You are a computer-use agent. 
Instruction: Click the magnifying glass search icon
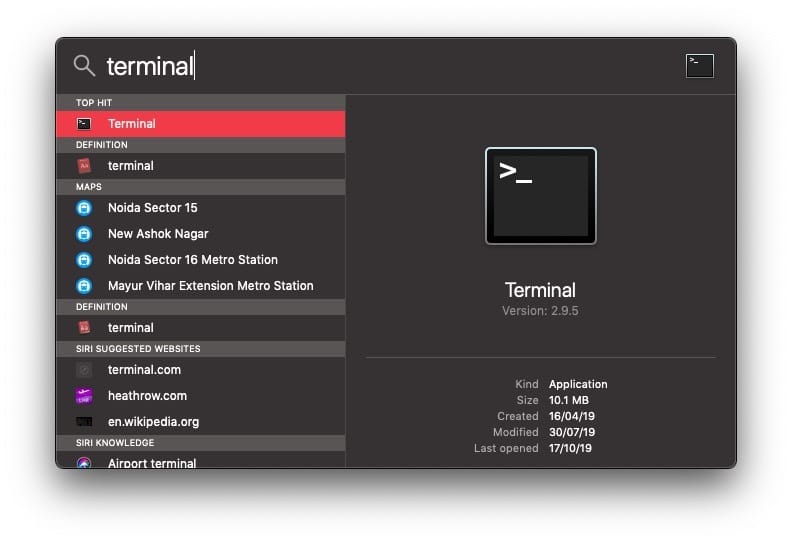point(85,66)
